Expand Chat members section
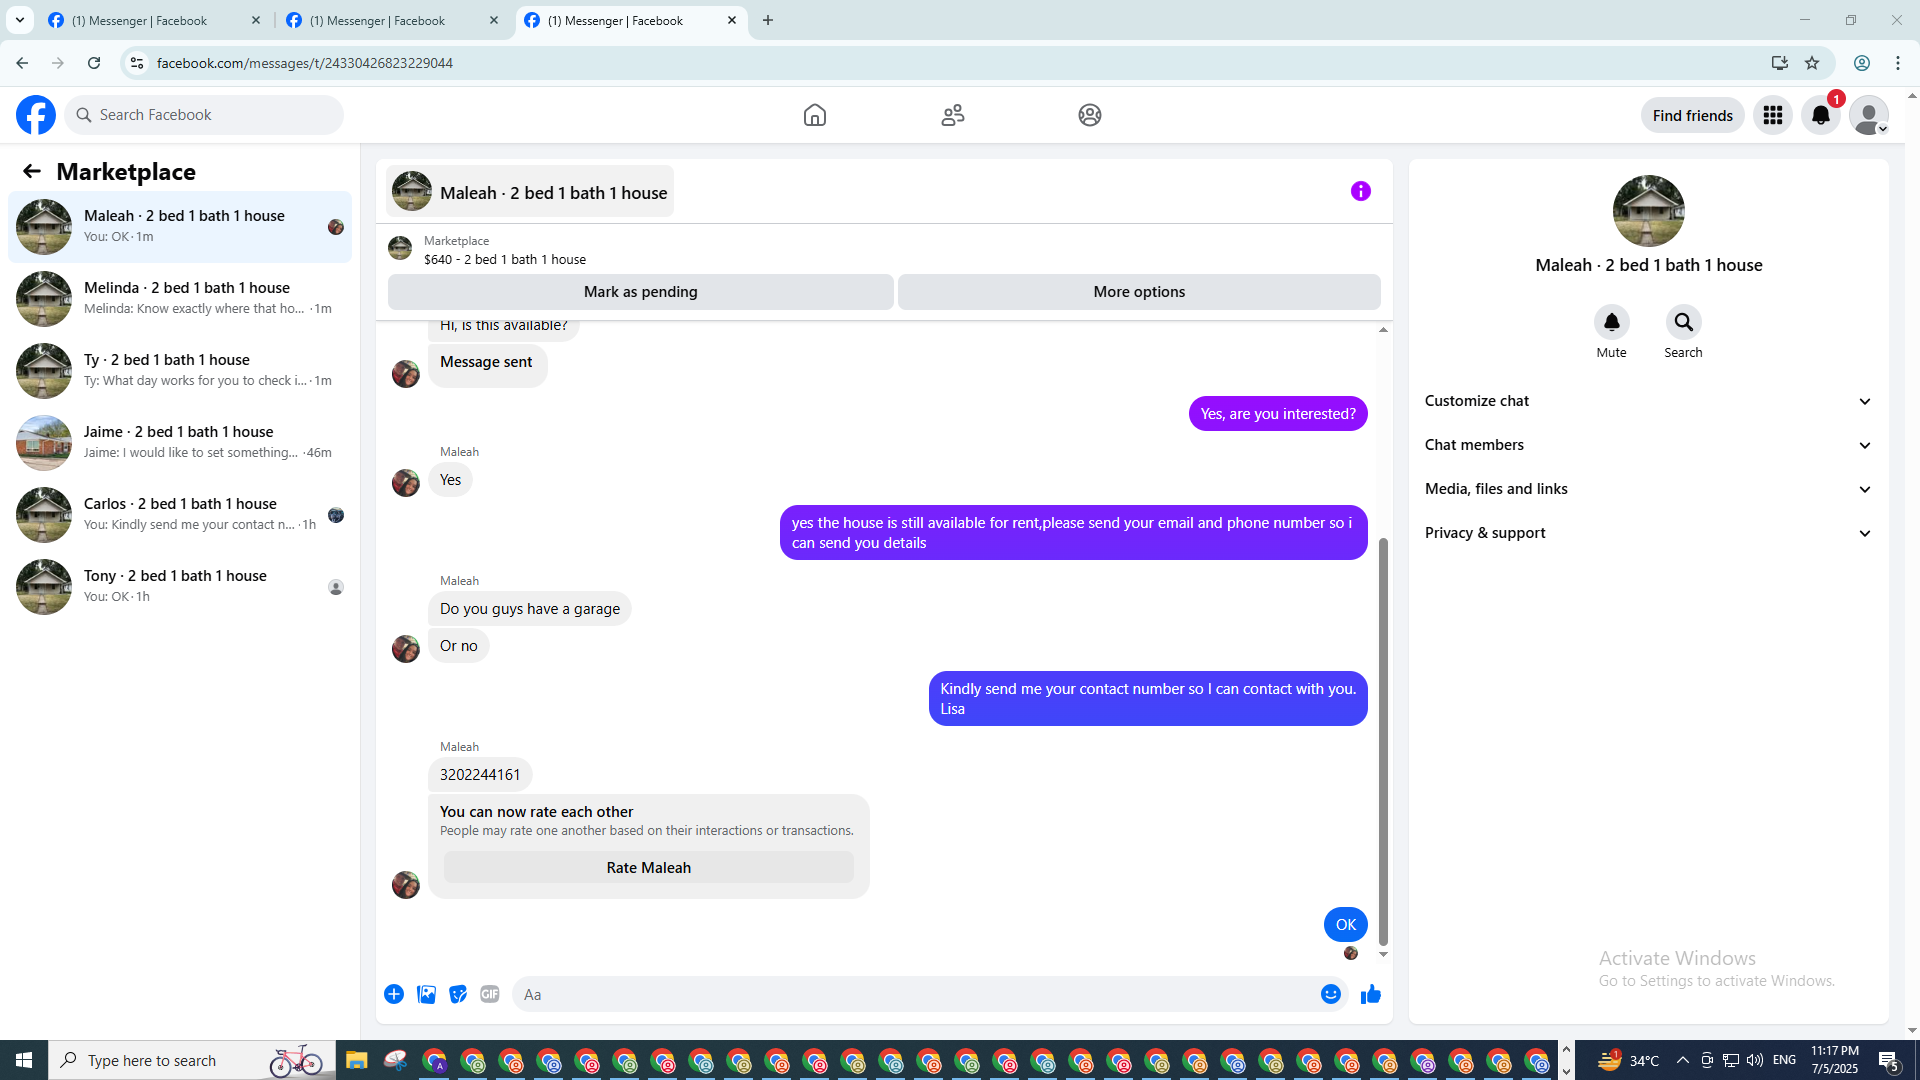 coord(1647,445)
